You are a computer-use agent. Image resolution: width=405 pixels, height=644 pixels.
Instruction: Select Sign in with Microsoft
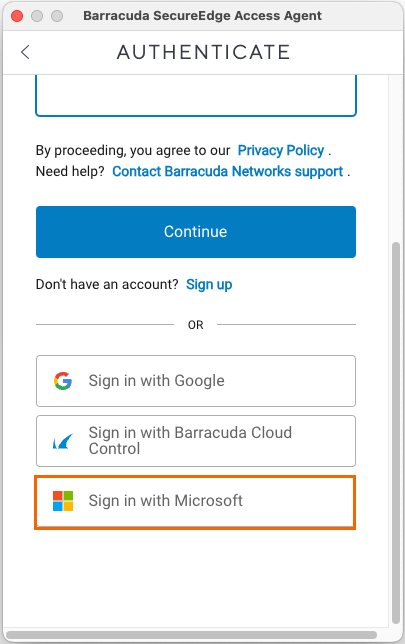[195, 502]
